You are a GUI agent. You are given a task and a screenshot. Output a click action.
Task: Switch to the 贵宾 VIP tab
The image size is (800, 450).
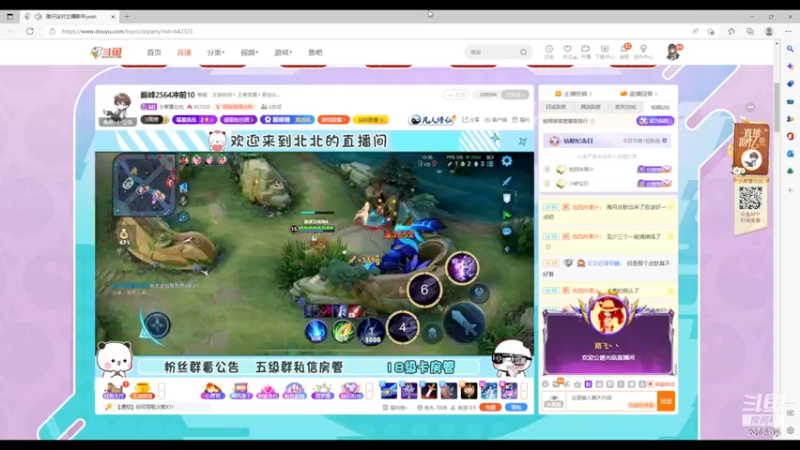pos(625,107)
